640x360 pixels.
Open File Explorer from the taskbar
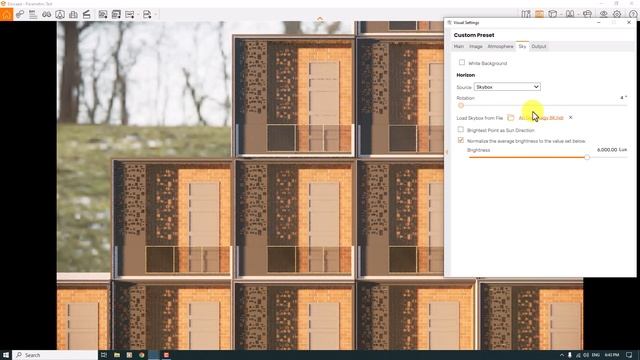pyautogui.click(x=117, y=355)
